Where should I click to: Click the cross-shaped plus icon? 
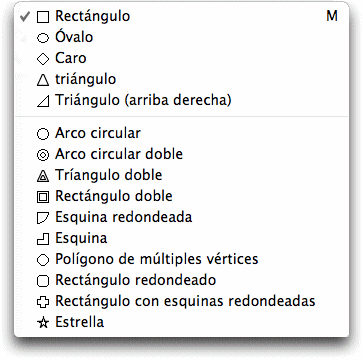click(x=43, y=302)
